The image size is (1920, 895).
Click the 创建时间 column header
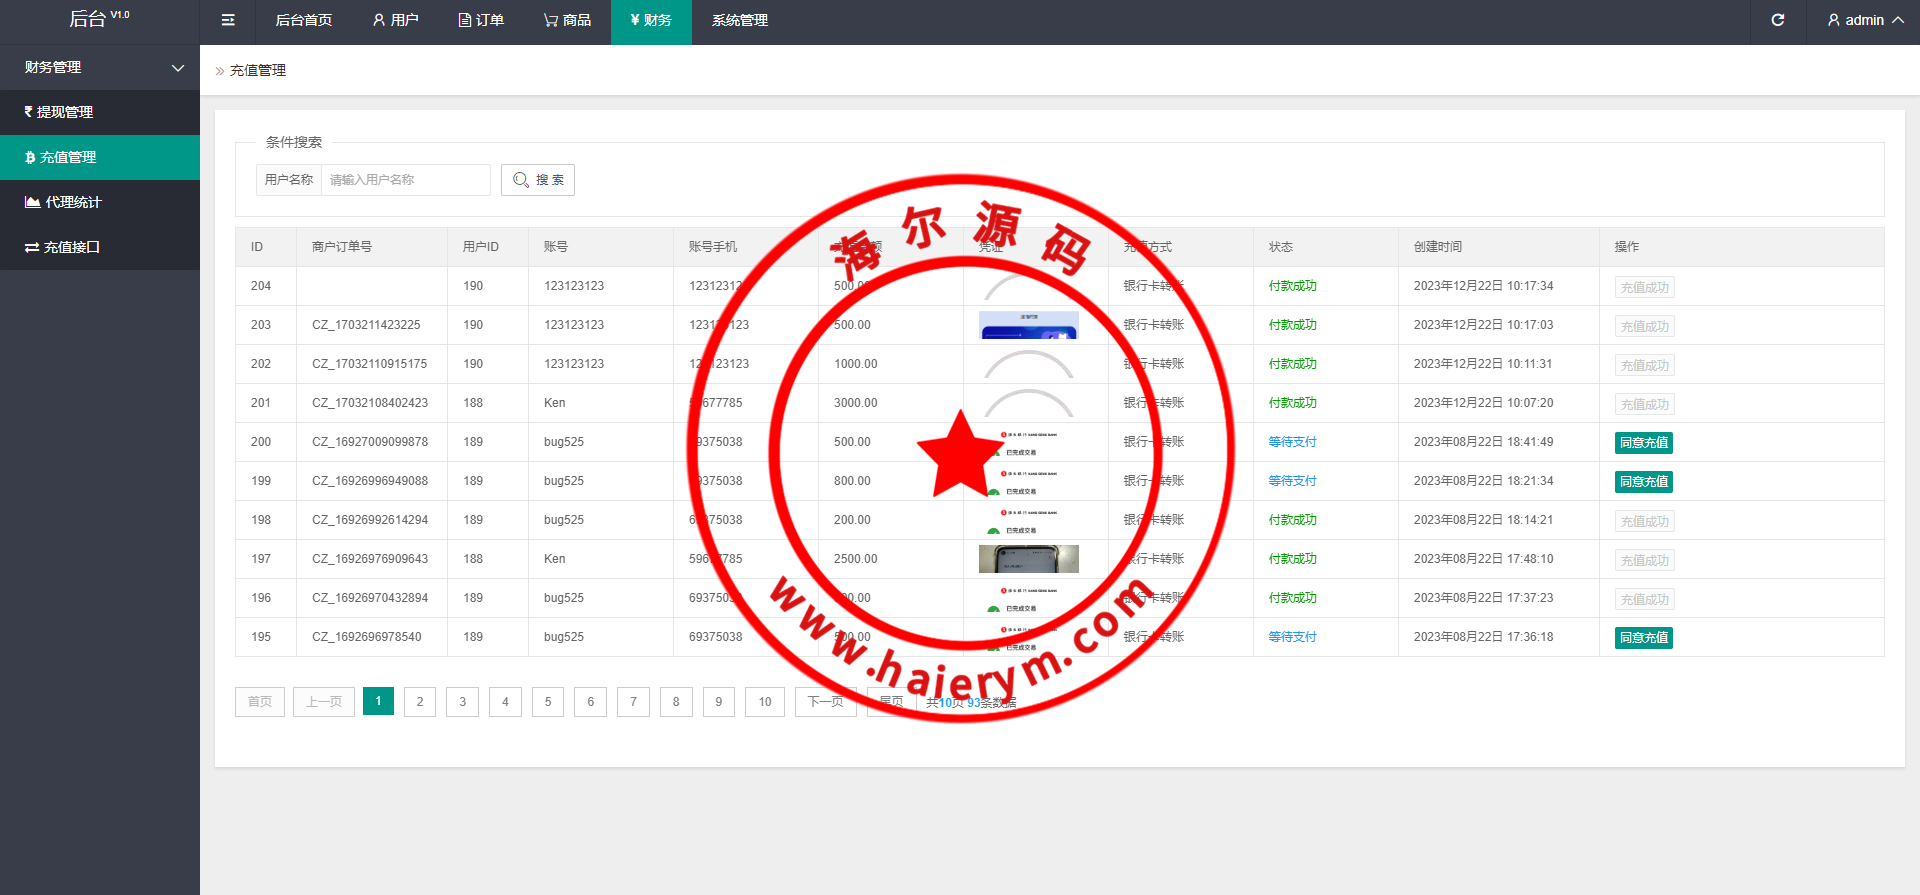(1437, 247)
